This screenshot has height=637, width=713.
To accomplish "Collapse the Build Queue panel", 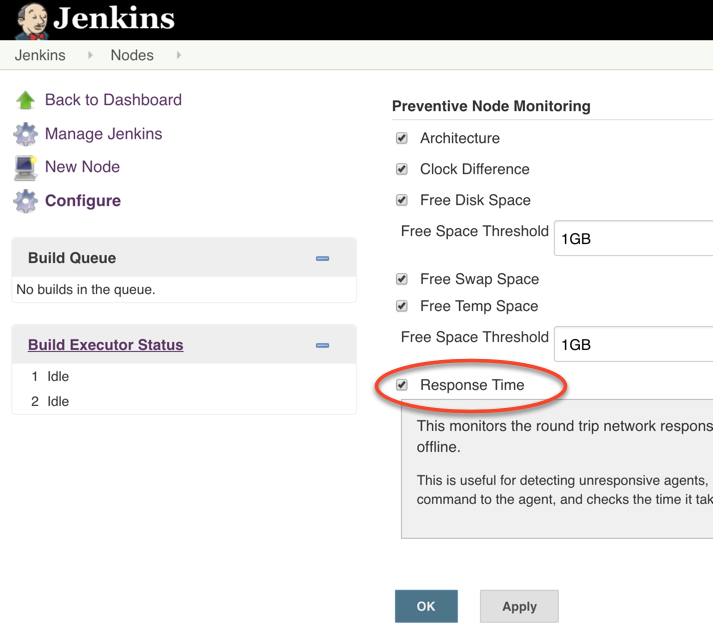I will pyautogui.click(x=322, y=258).
